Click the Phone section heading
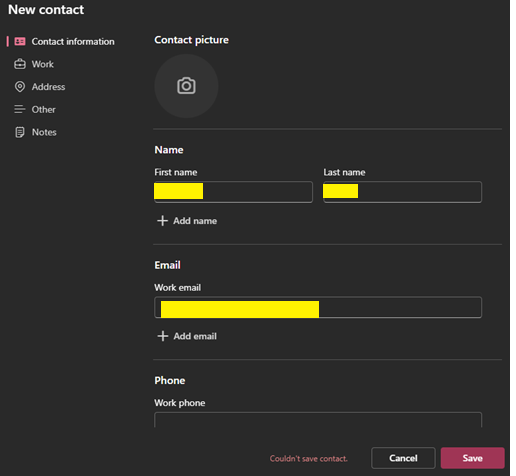 point(170,381)
